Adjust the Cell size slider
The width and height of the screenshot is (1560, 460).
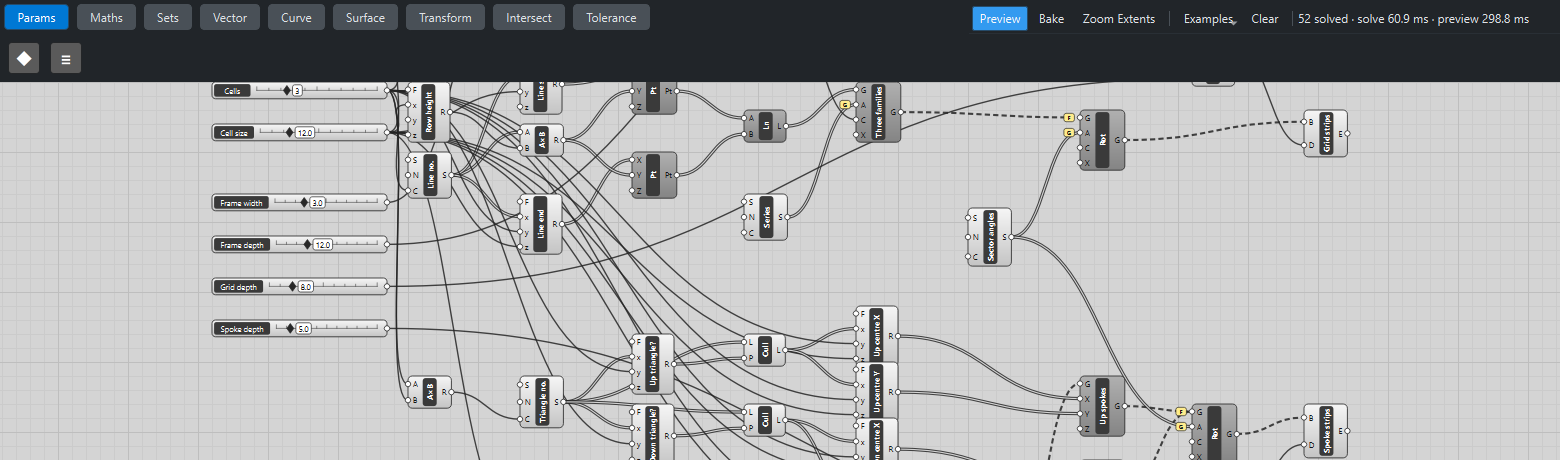[x=299, y=132]
